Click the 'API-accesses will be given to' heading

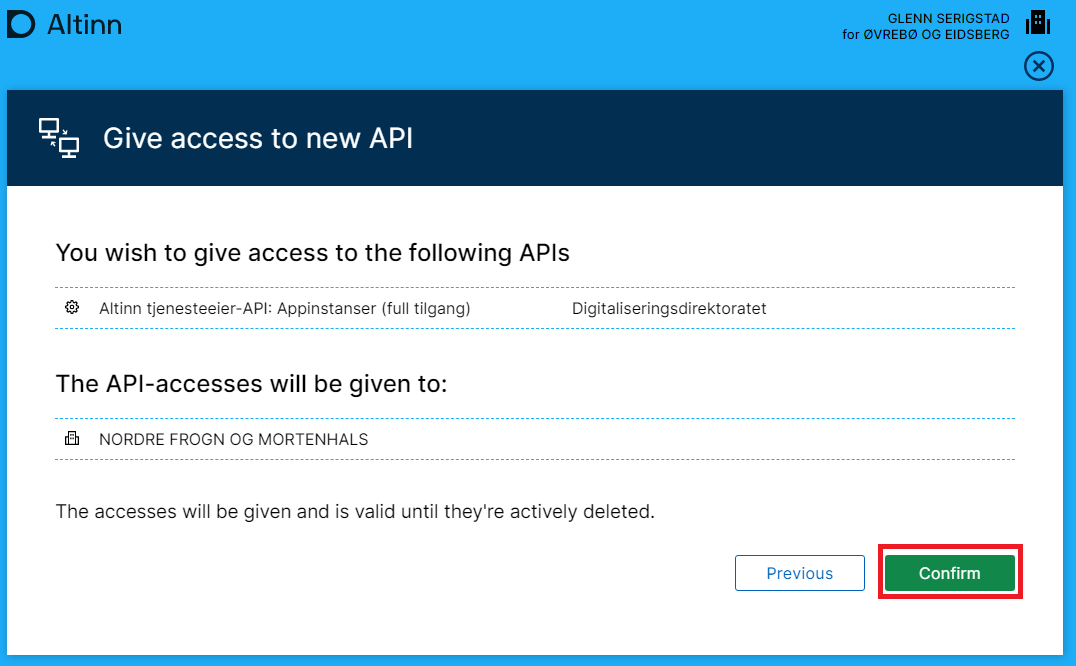pos(251,384)
